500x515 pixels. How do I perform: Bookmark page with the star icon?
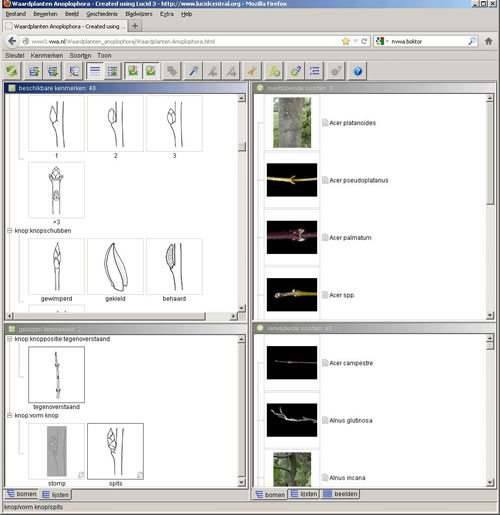point(346,41)
